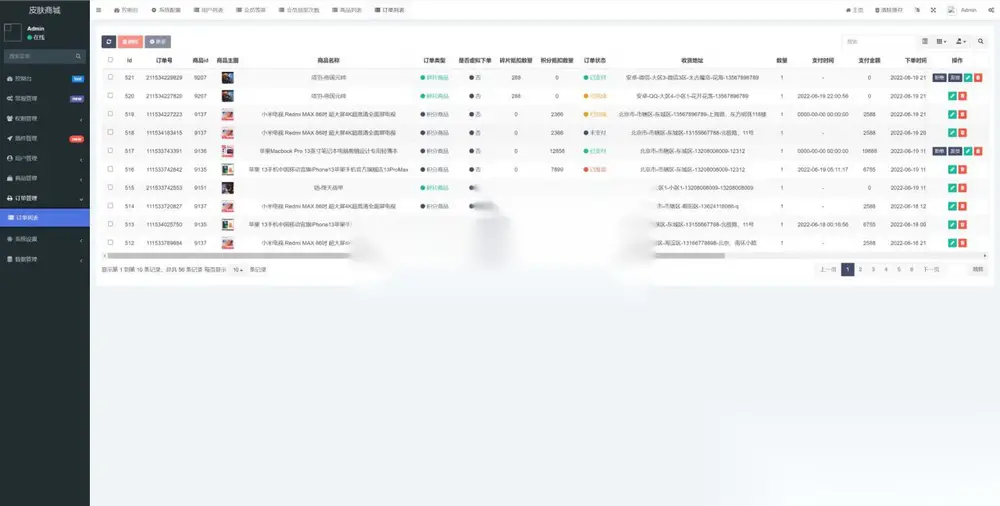
Task: Delete order 521 with red trash icon
Action: coord(978,78)
